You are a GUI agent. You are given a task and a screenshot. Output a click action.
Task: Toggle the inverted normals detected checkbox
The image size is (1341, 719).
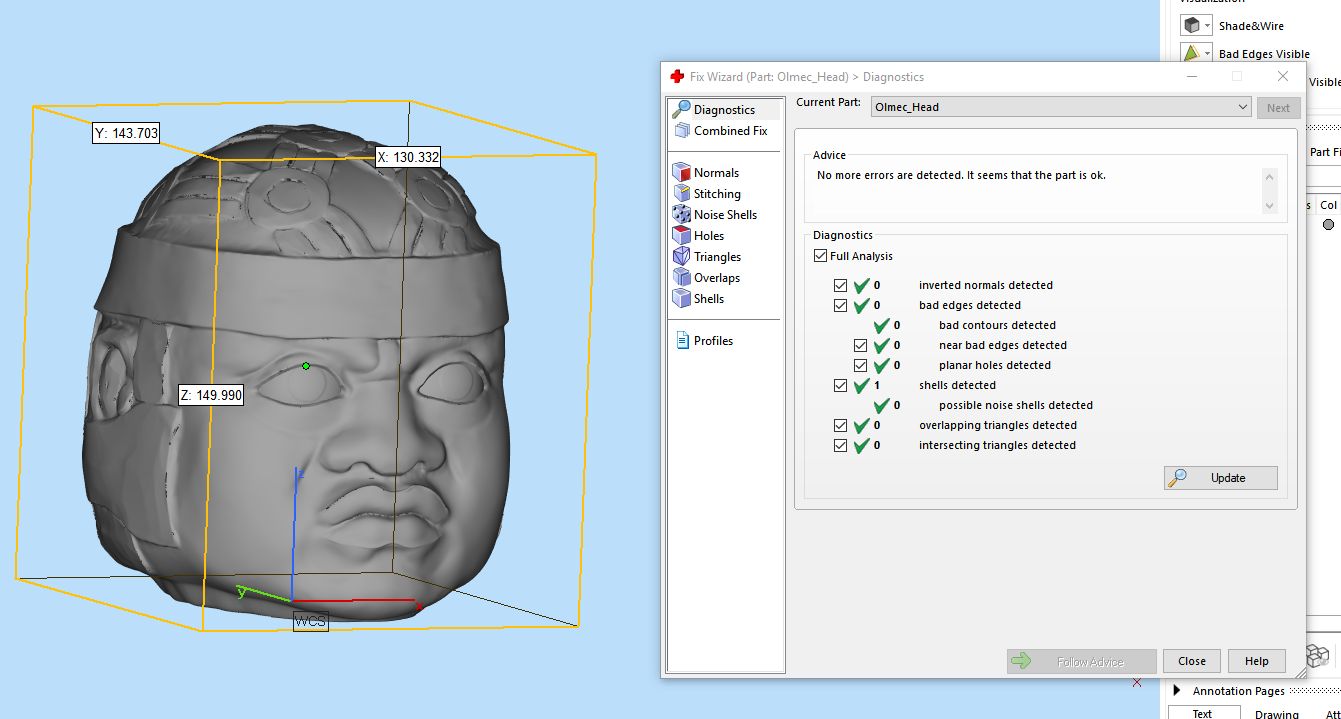840,285
